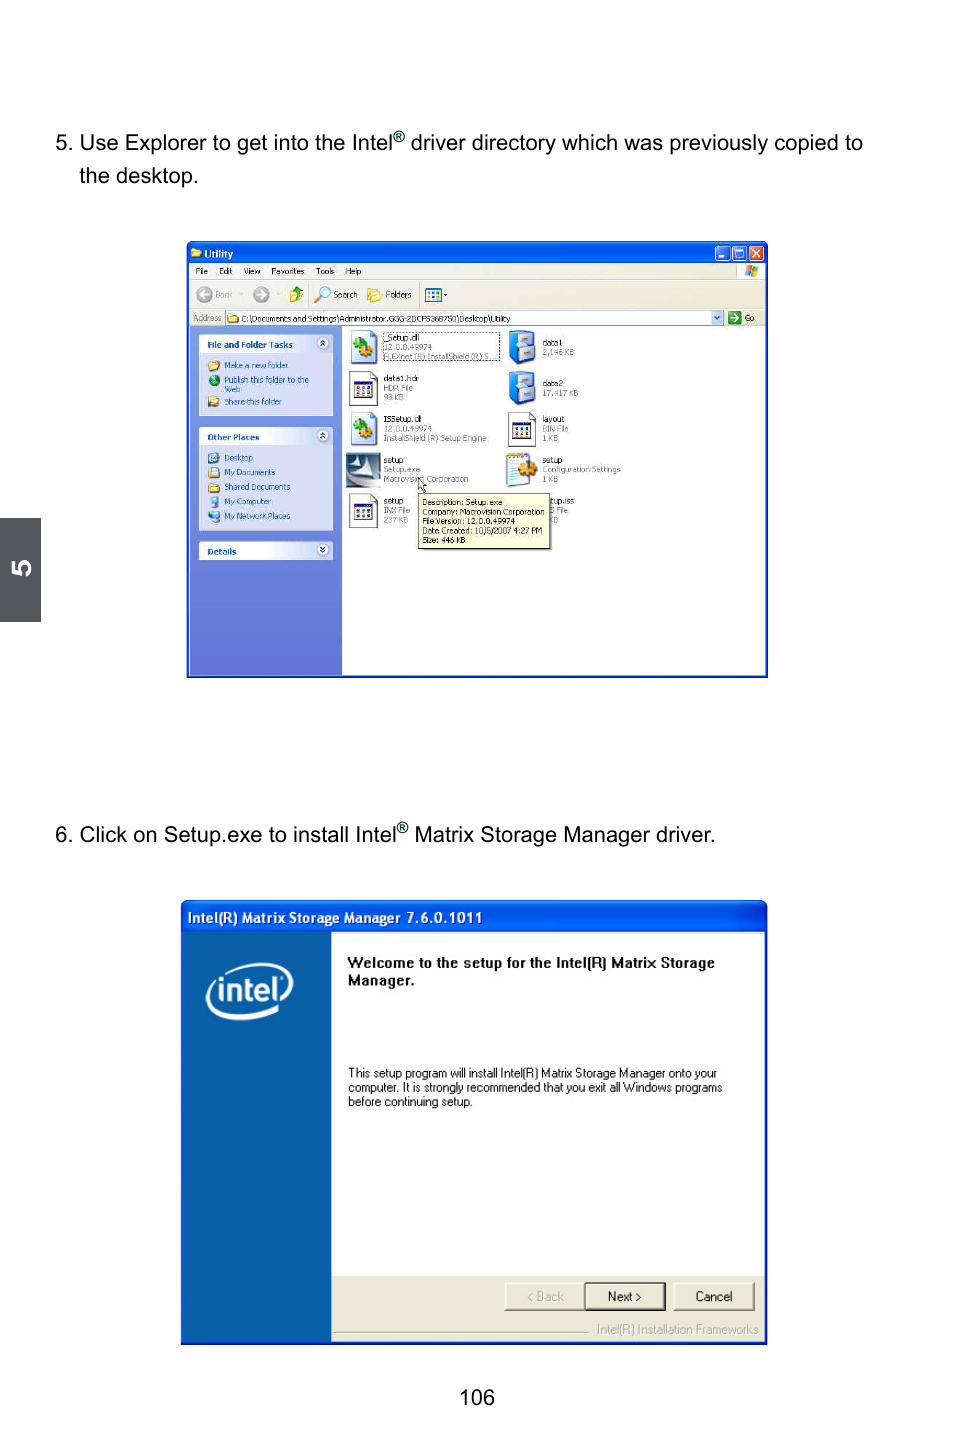Click the Desktop icon in Other Places
Image resolution: width=954 pixels, height=1452 pixels.
click(214, 457)
